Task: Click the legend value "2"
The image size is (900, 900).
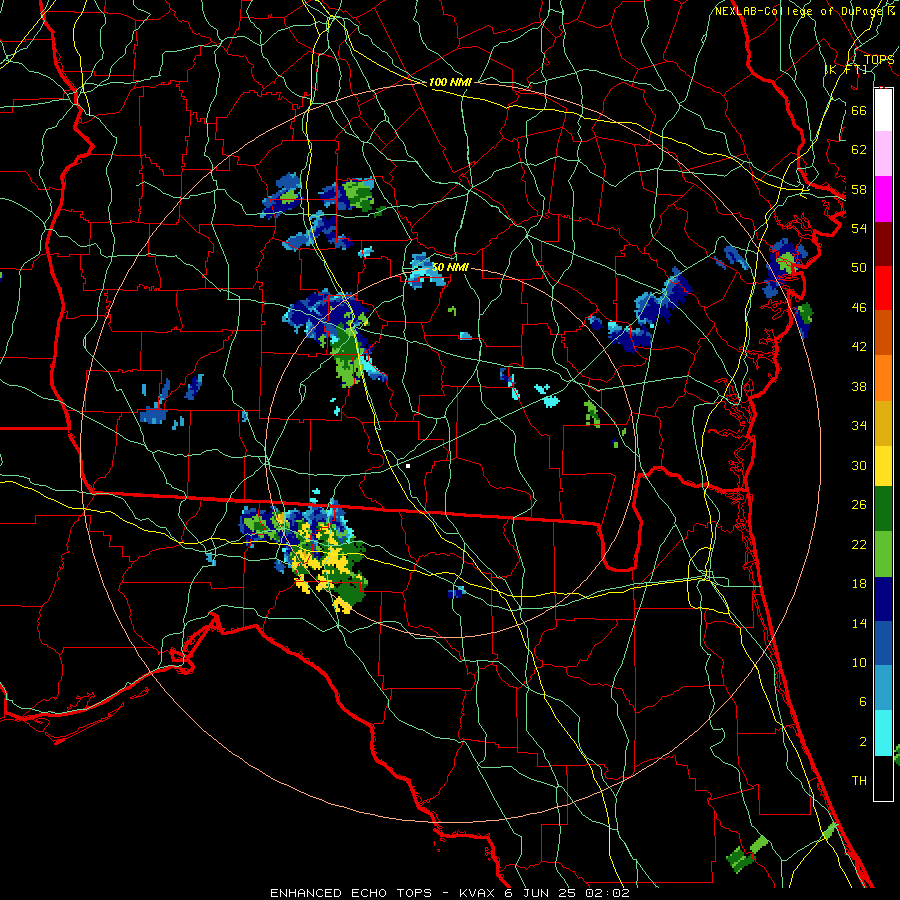Action: pyautogui.click(x=862, y=742)
